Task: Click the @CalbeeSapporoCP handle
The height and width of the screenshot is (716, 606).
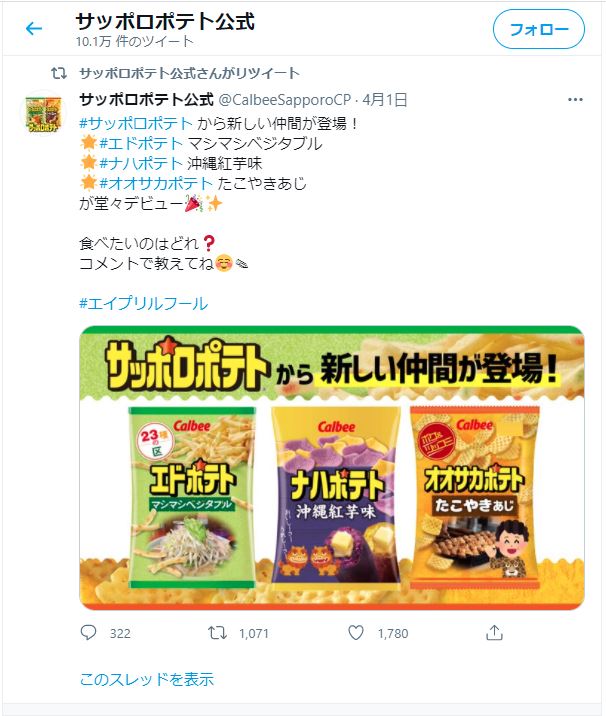Action: click(x=285, y=100)
